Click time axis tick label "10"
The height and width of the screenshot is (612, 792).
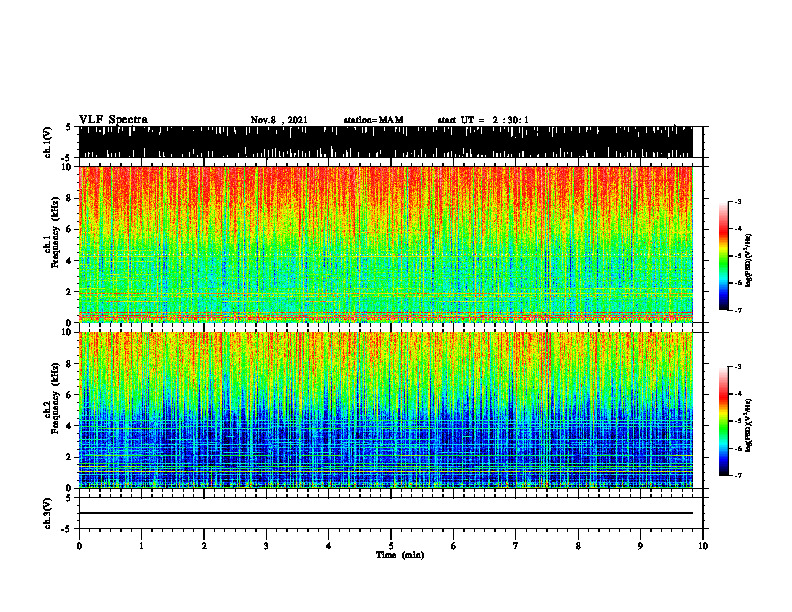(x=703, y=546)
